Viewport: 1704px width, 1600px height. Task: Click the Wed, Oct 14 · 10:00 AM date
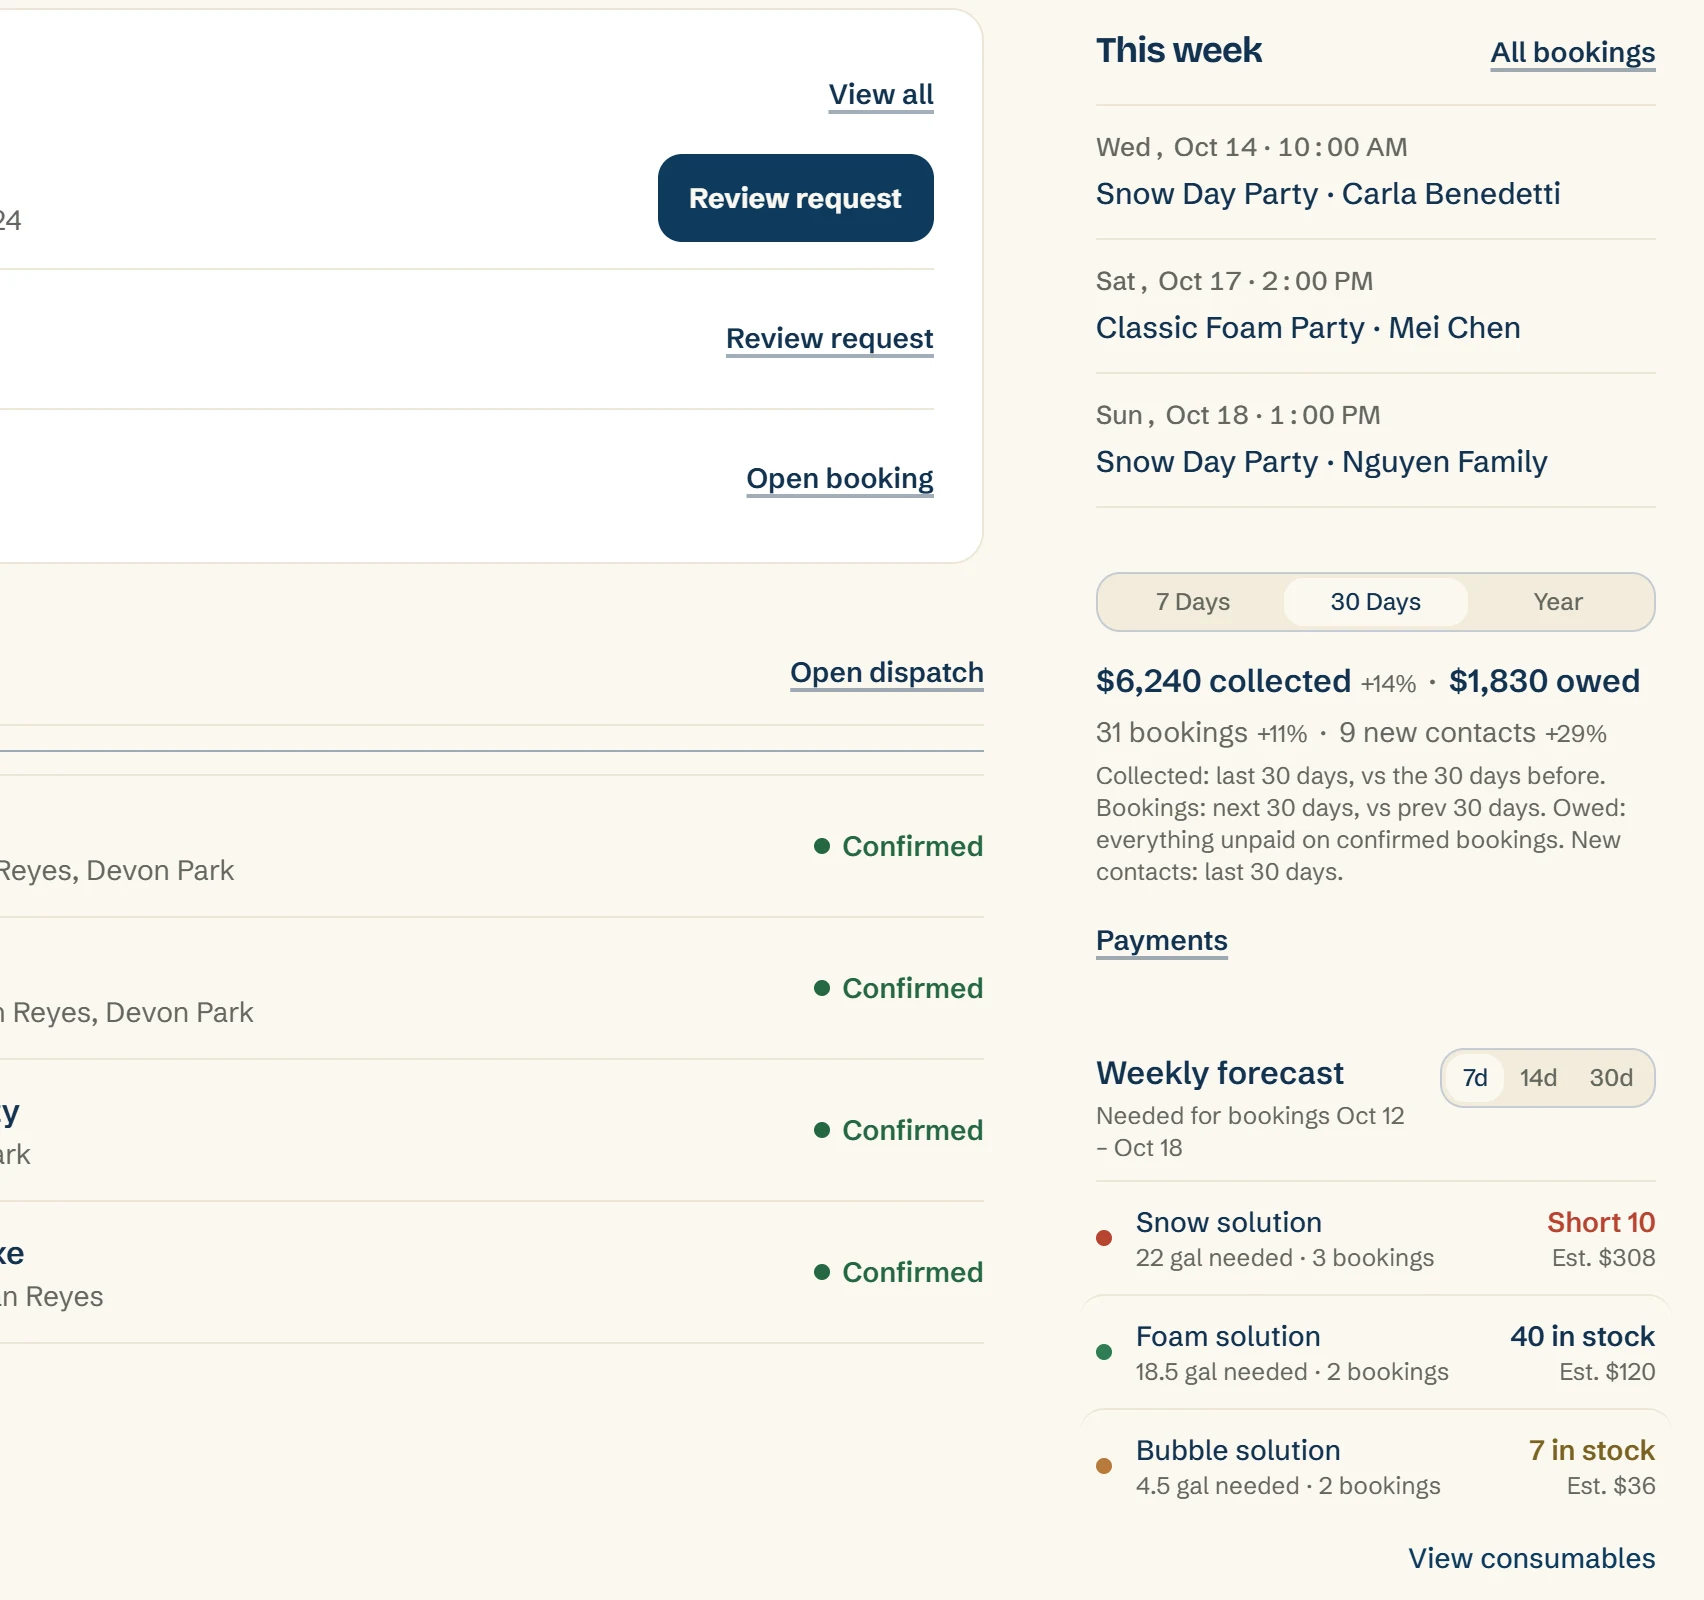1251,147
